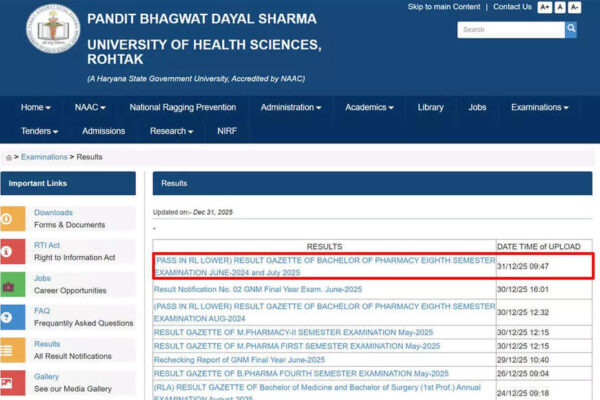Open Result Notification No. 02 GNM Final Year
600x400 pixels.
(258, 289)
